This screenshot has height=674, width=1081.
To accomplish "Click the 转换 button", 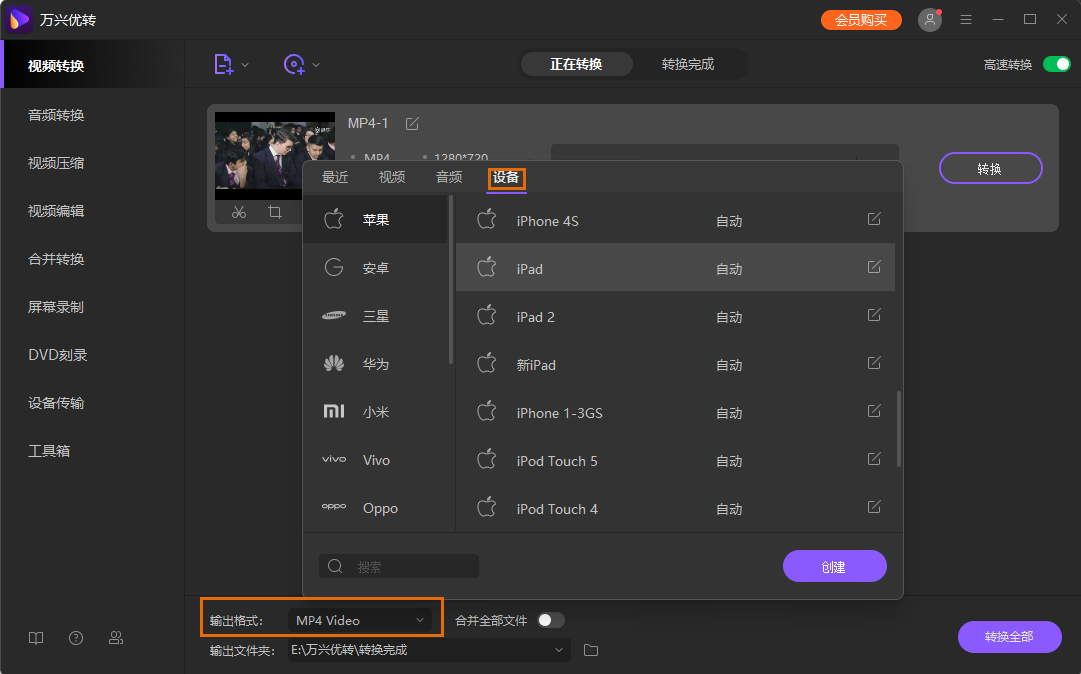I will (990, 168).
